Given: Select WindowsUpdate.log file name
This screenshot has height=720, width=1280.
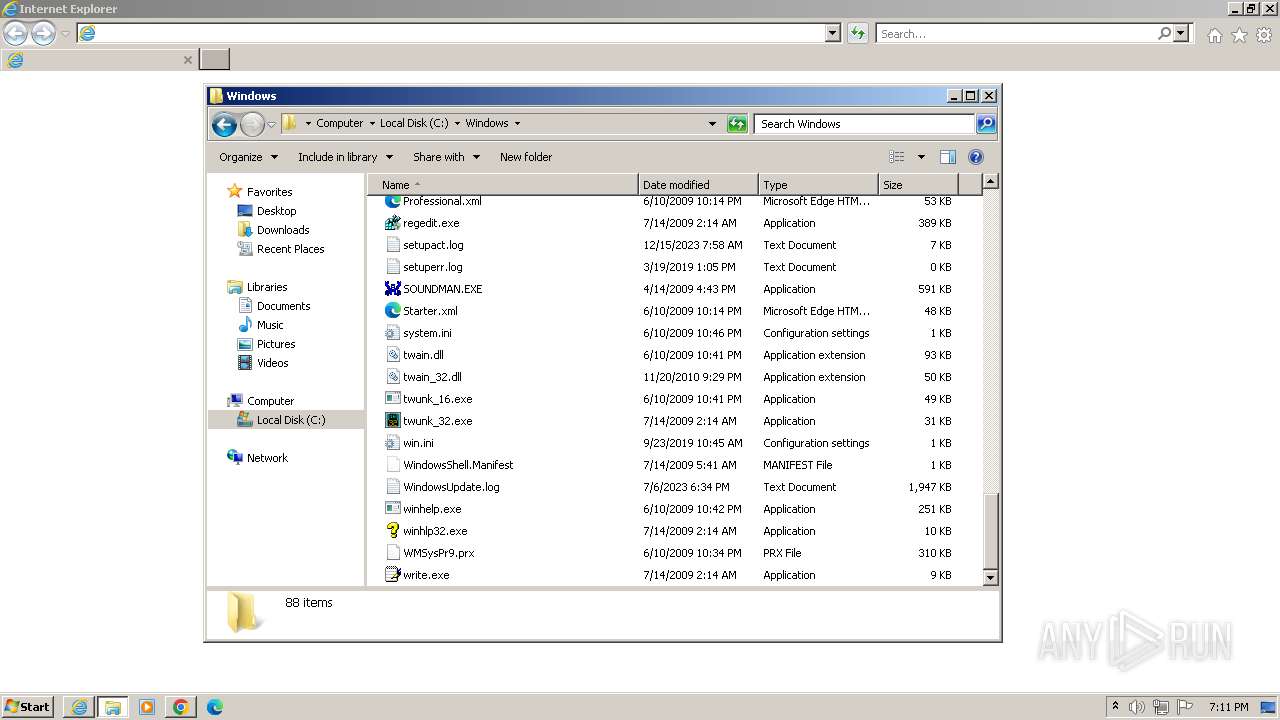Looking at the screenshot, I should pyautogui.click(x=451, y=487).
